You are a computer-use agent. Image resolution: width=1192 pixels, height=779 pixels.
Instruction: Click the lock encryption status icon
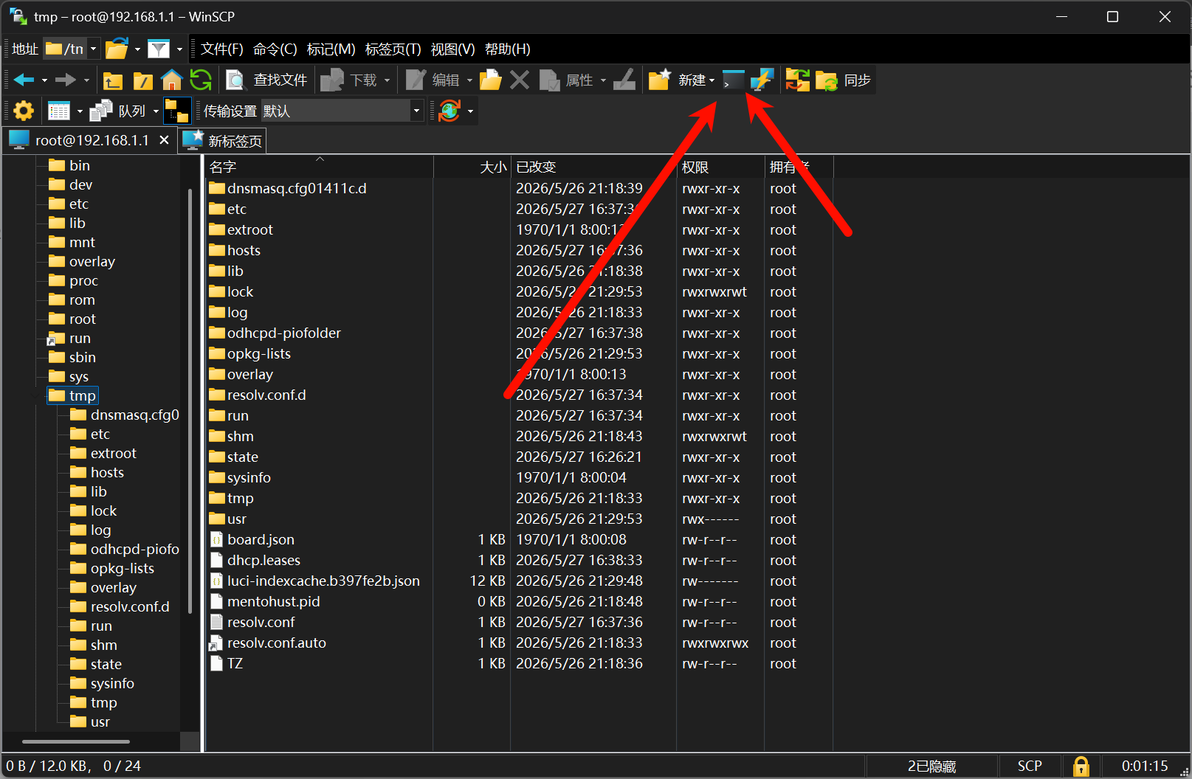tap(1080, 766)
